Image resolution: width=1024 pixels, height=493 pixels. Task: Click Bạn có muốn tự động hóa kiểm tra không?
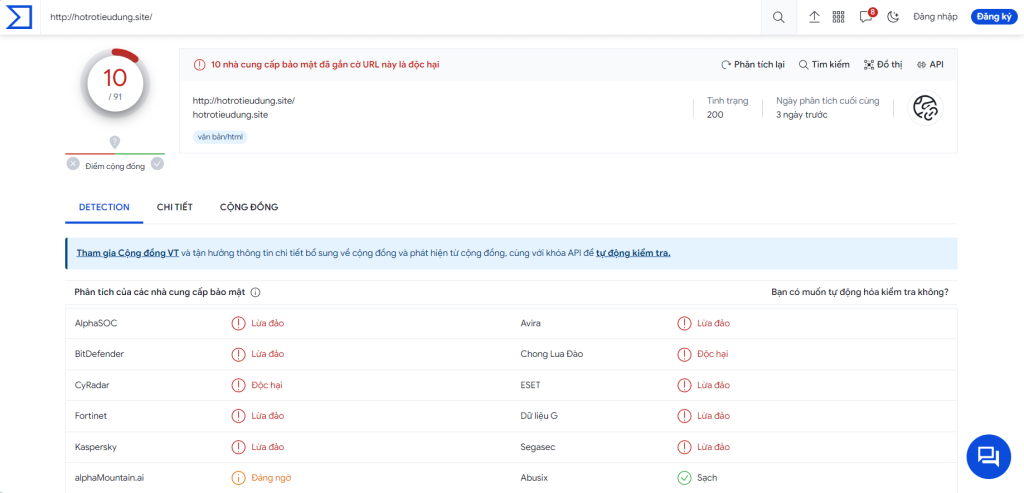[860, 292]
